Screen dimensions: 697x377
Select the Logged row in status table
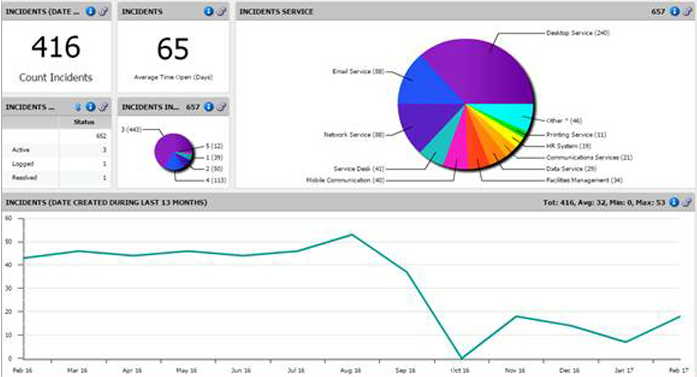pyautogui.click(x=56, y=164)
